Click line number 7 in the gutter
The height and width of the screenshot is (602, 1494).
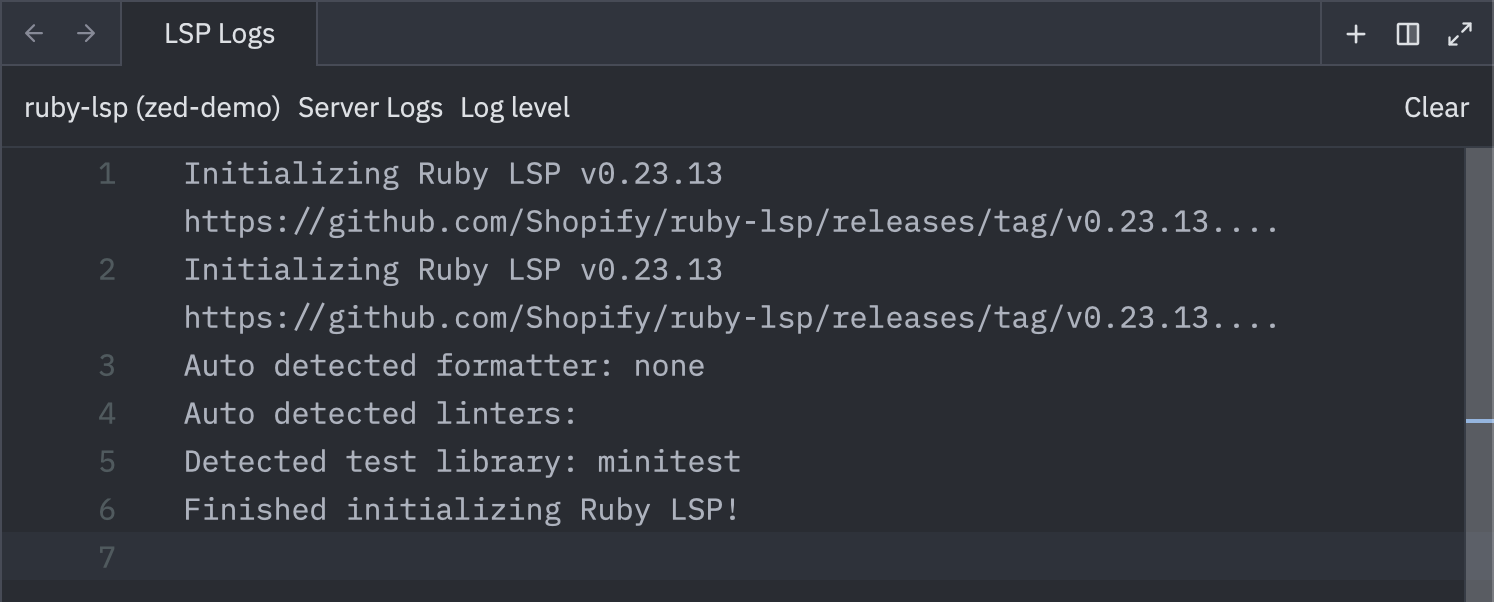pos(107,557)
